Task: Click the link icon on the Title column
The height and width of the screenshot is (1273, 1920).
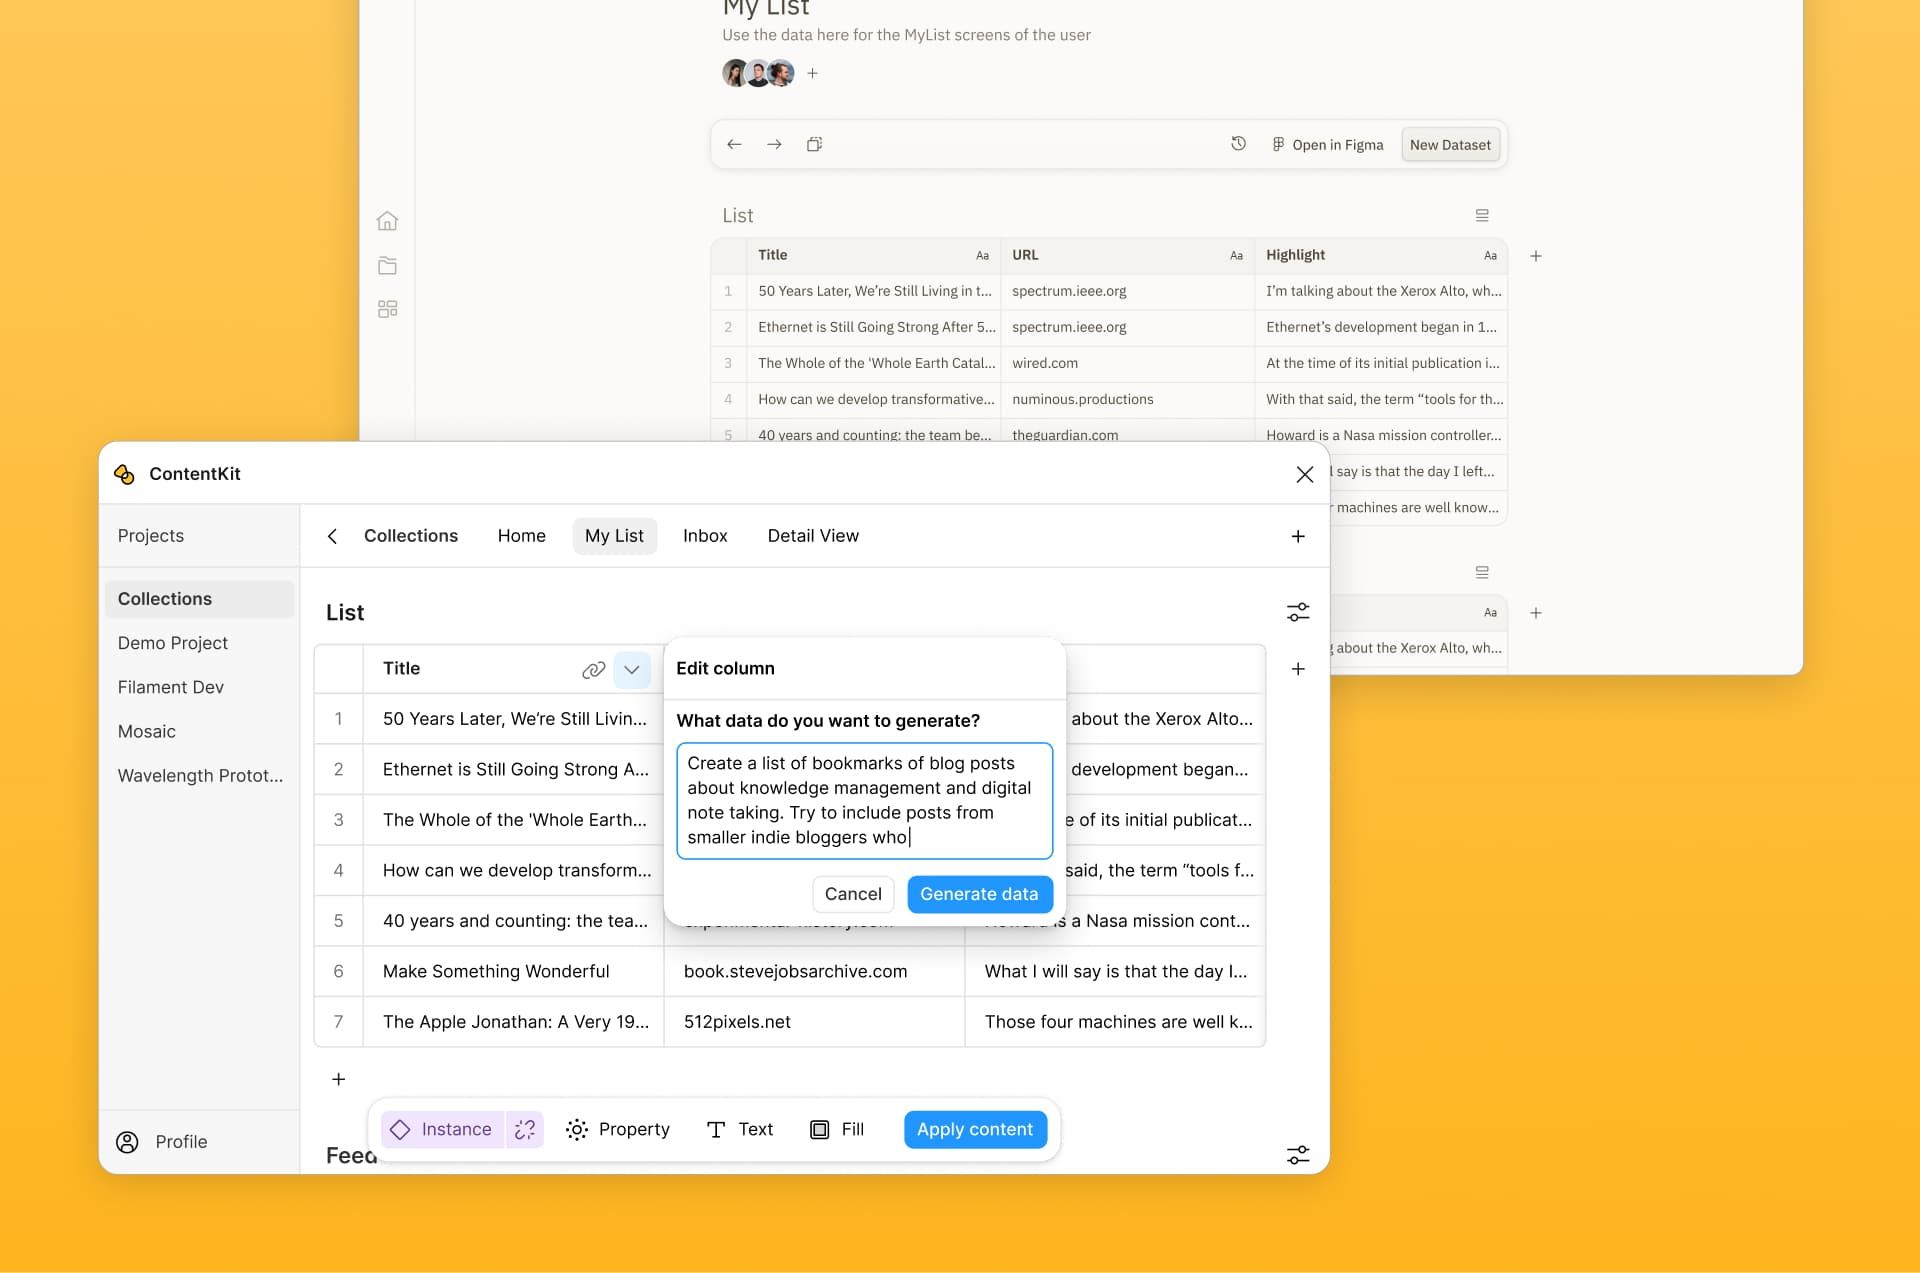Action: click(x=593, y=670)
